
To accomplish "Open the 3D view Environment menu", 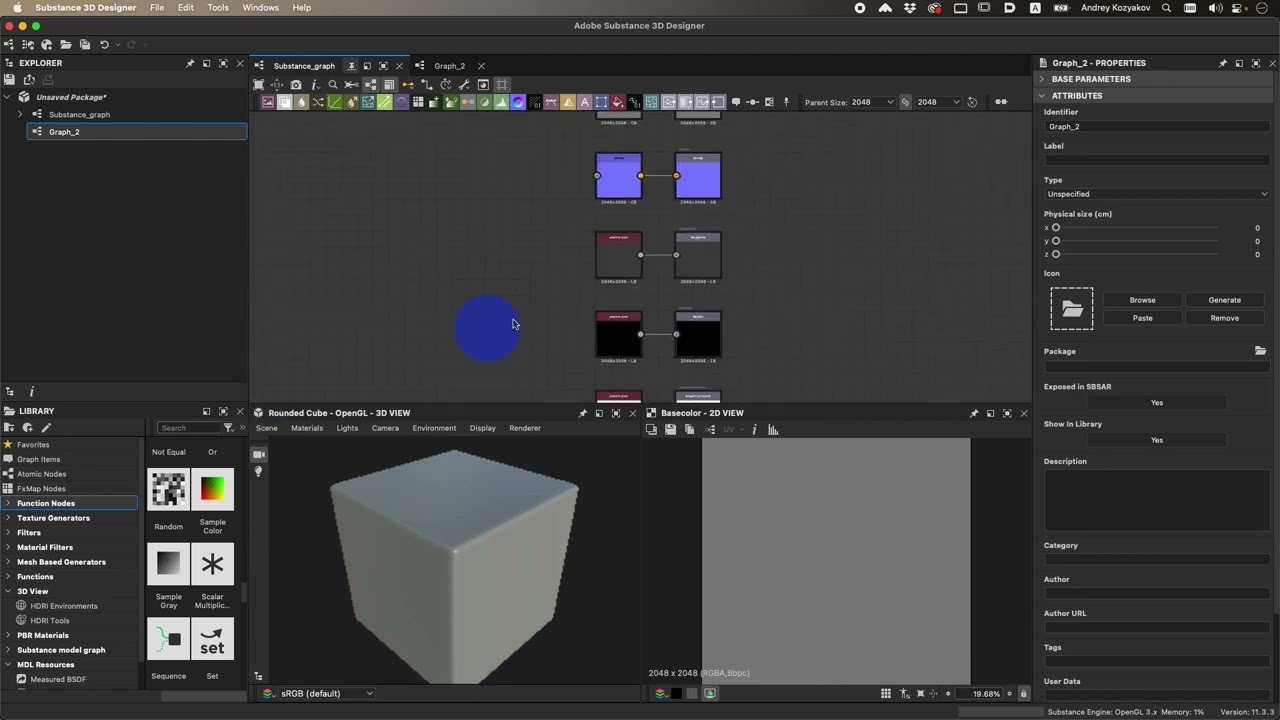I will click(x=434, y=428).
